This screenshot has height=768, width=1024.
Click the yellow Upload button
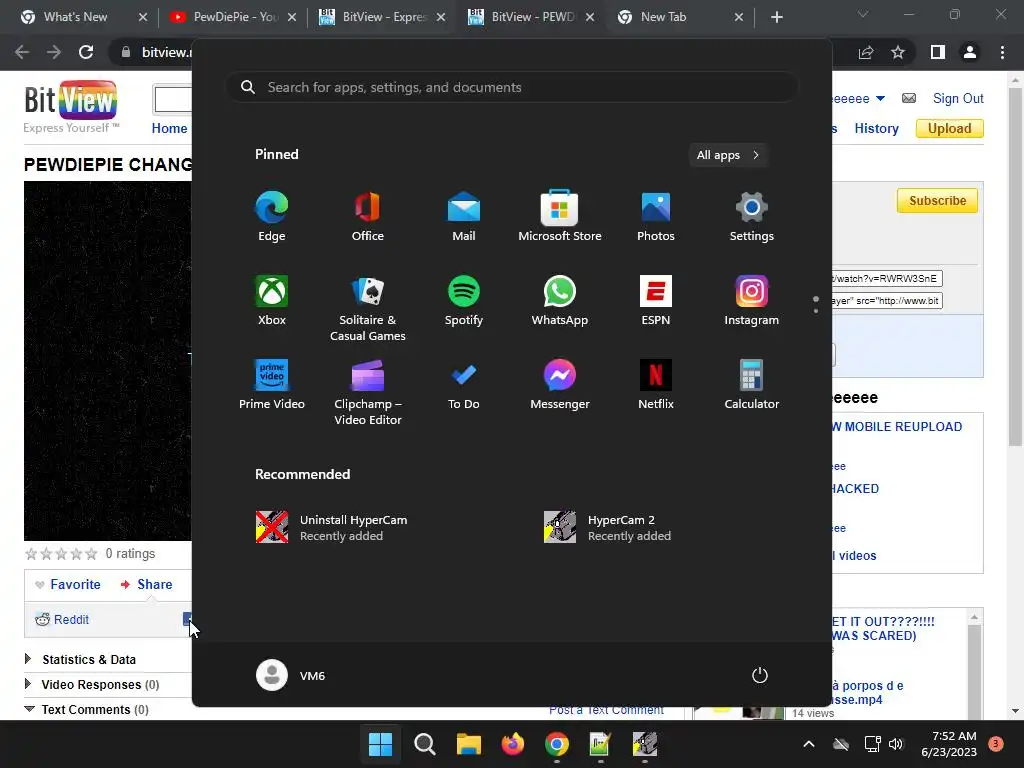950,129
